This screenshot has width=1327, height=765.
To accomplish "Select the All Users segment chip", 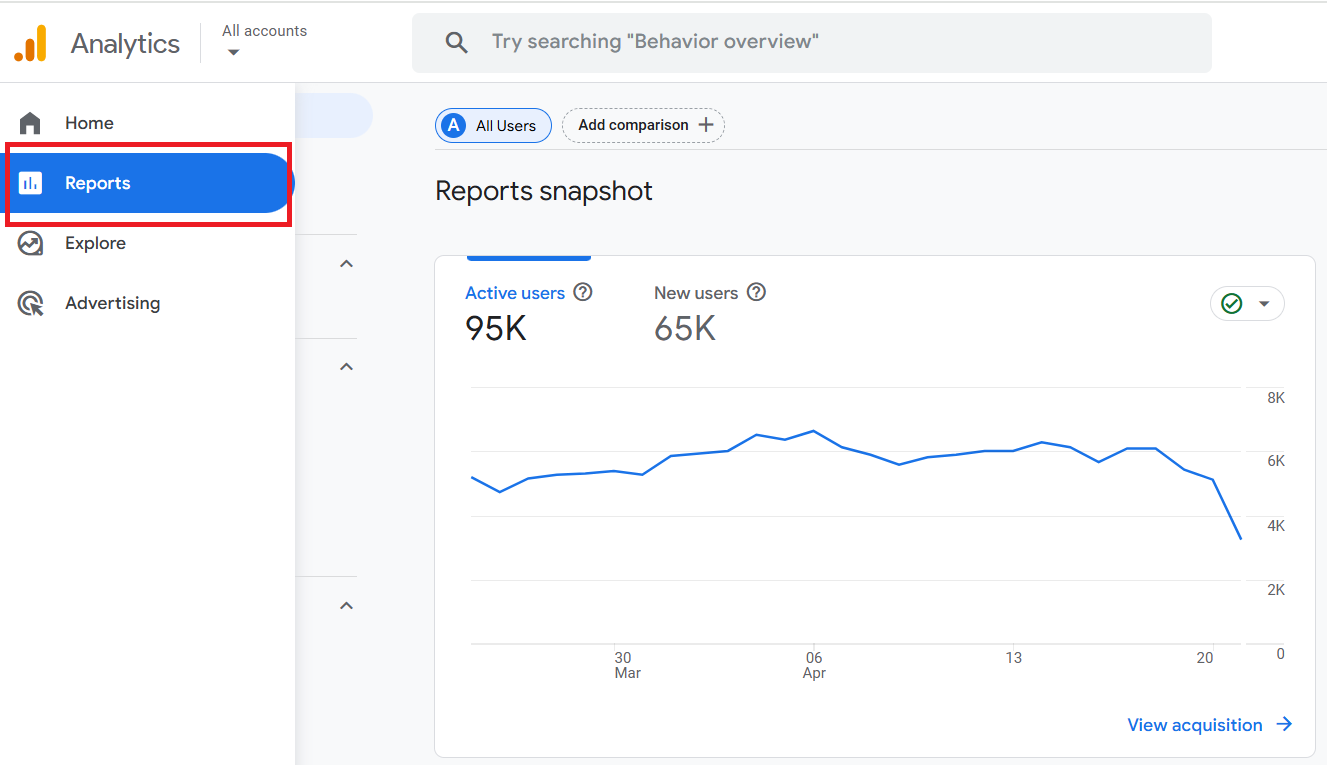I will tap(493, 125).
